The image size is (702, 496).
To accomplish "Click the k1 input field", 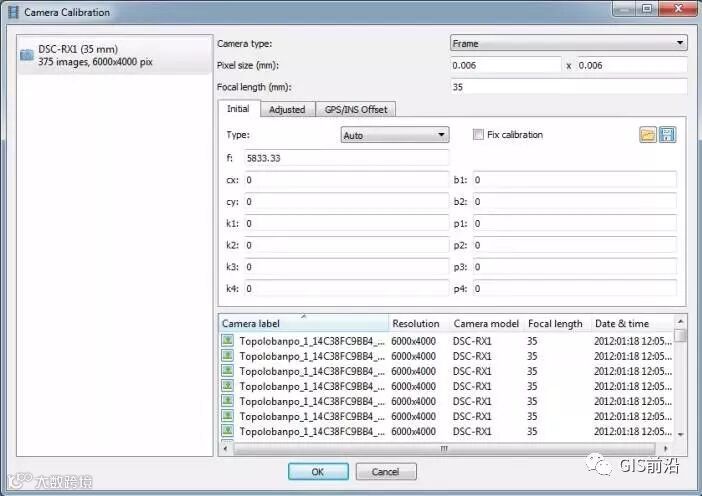I will click(347, 223).
